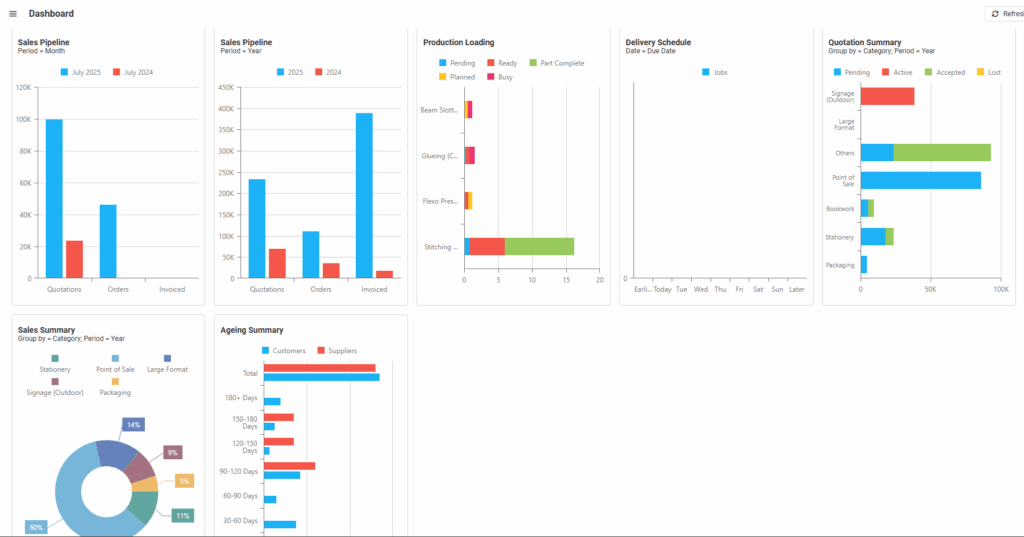
Task: Click the Refresh button
Action: point(1004,14)
